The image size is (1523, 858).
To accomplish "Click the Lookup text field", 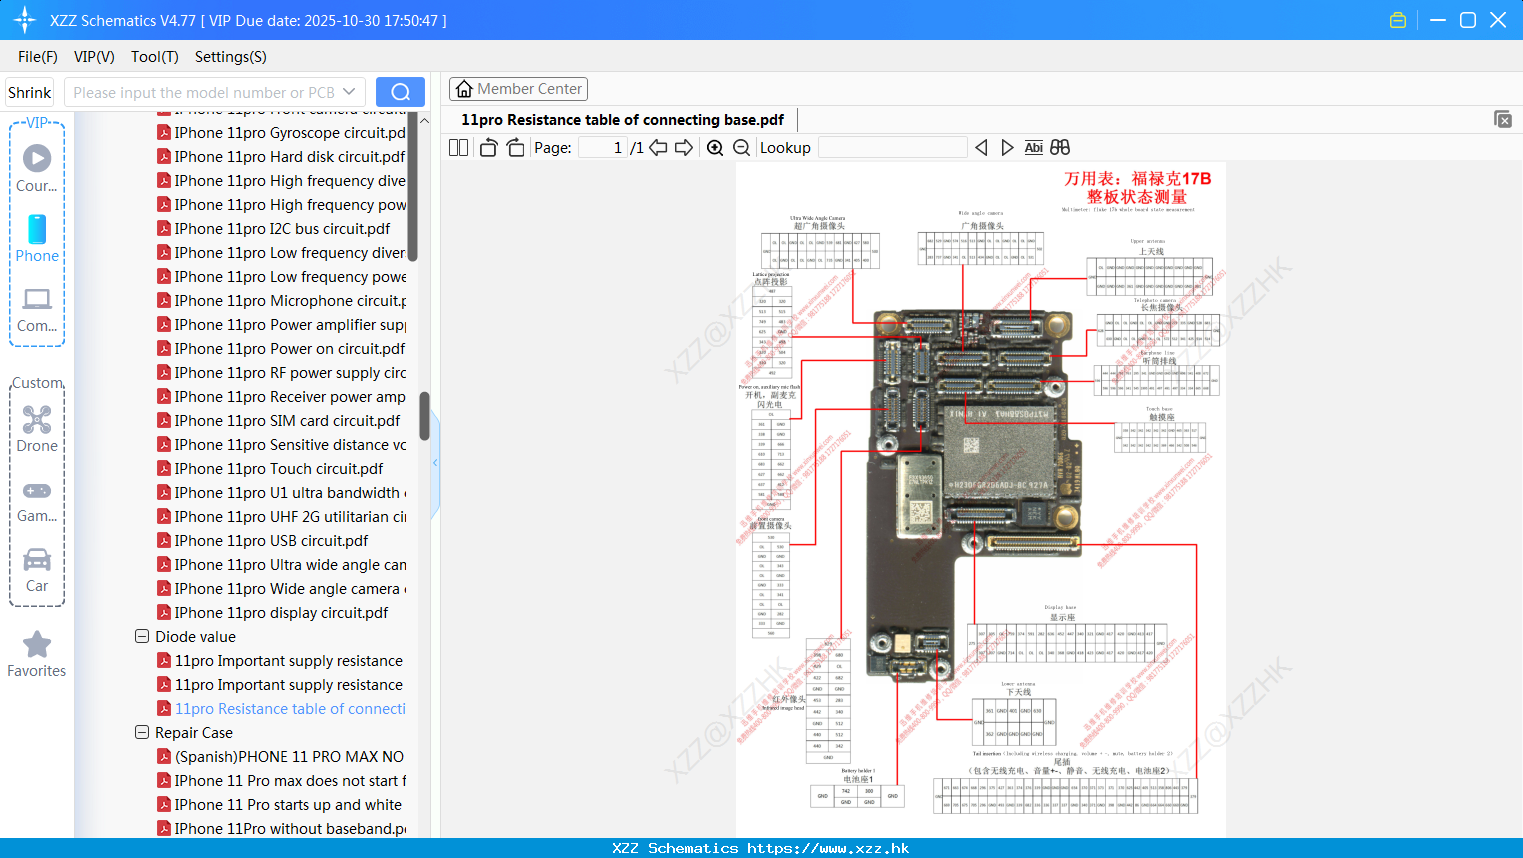I will coord(892,147).
